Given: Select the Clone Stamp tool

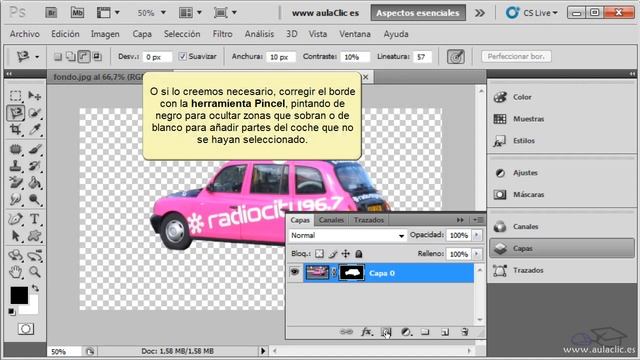Looking at the screenshot, I should (x=16, y=166).
